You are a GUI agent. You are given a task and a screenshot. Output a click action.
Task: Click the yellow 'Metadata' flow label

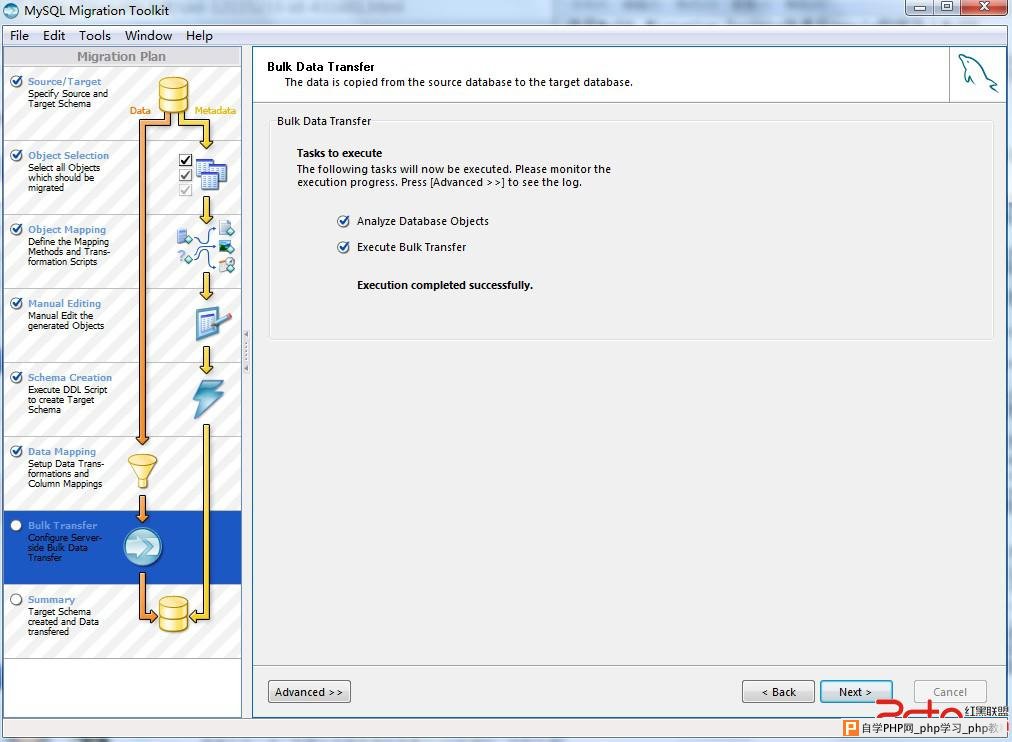(x=215, y=110)
